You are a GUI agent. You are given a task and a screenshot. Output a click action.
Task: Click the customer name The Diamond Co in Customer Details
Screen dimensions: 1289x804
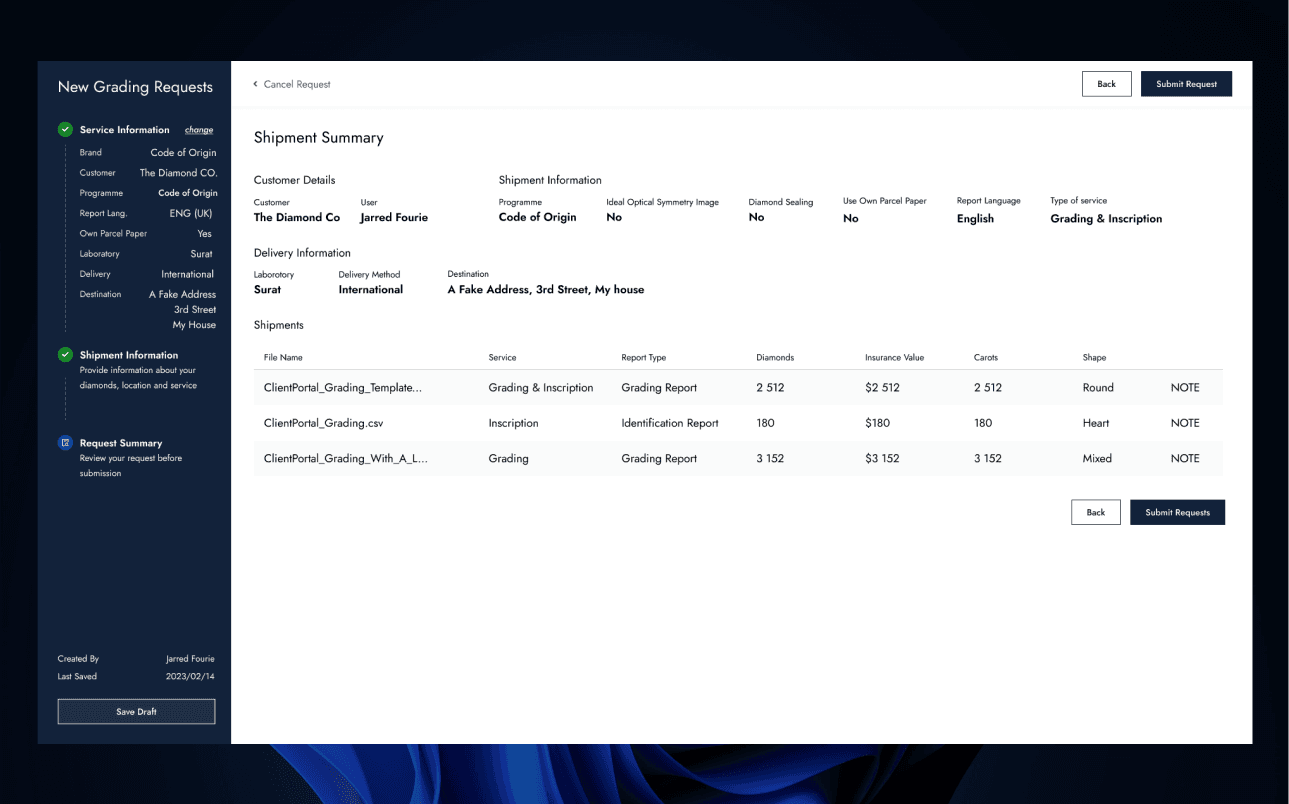coord(297,217)
